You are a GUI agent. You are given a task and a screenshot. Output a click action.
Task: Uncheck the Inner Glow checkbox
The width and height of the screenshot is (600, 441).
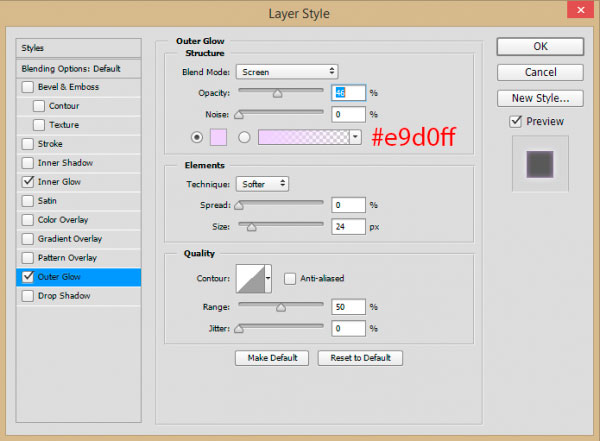[x=28, y=182]
